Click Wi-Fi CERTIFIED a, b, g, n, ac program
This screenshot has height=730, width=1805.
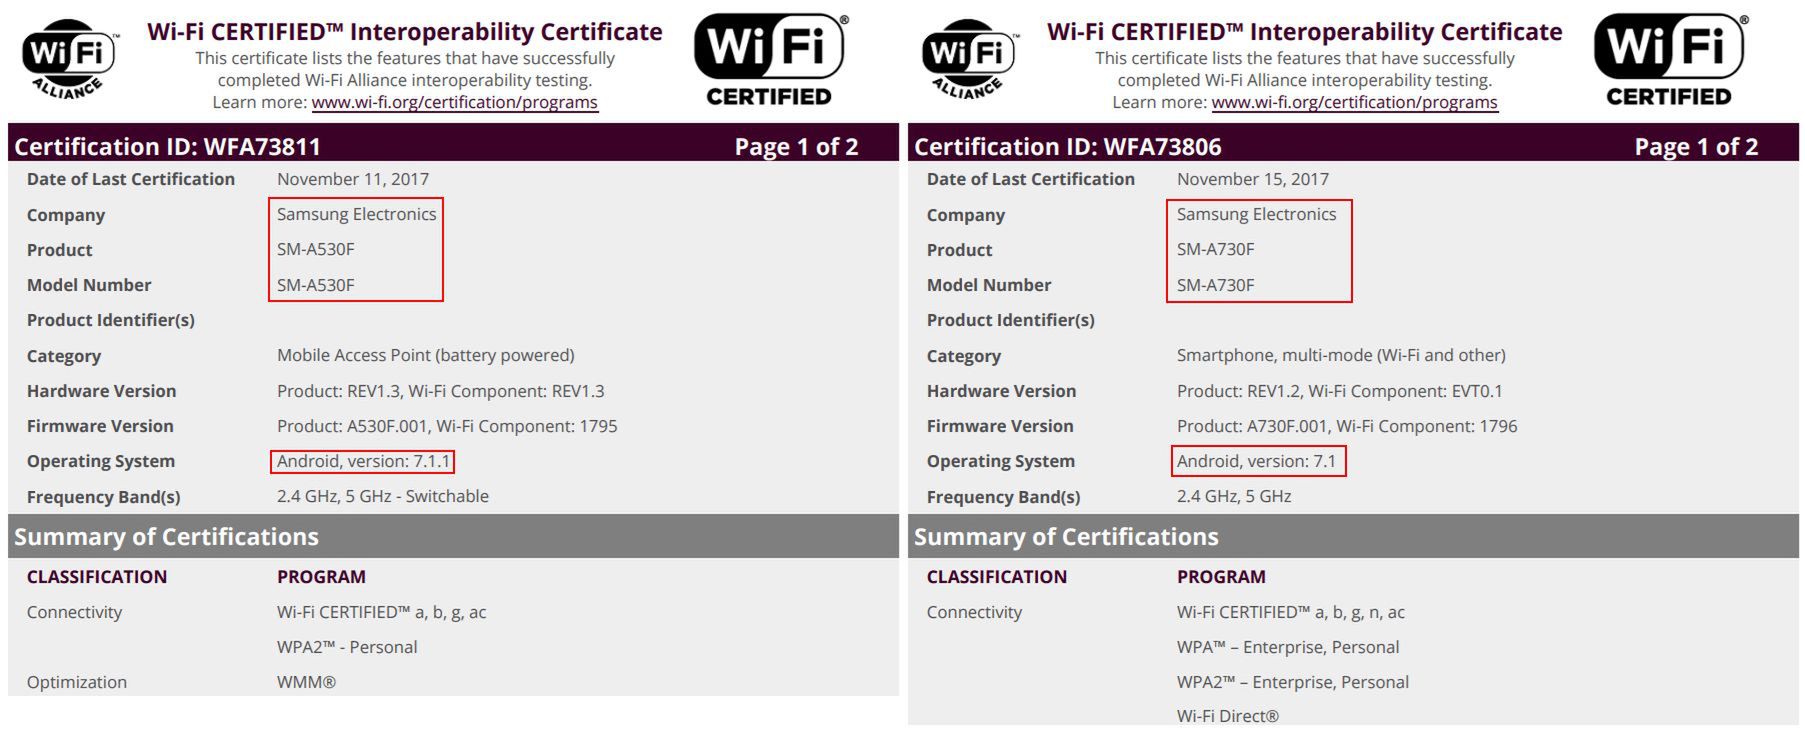1290,612
